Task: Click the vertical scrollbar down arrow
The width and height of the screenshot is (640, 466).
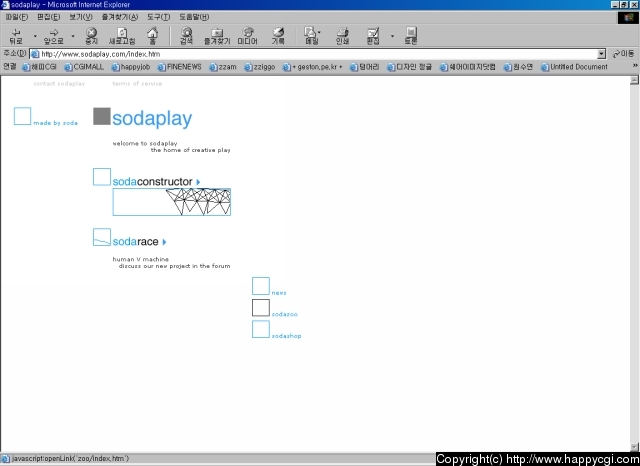Action: pos(634,447)
